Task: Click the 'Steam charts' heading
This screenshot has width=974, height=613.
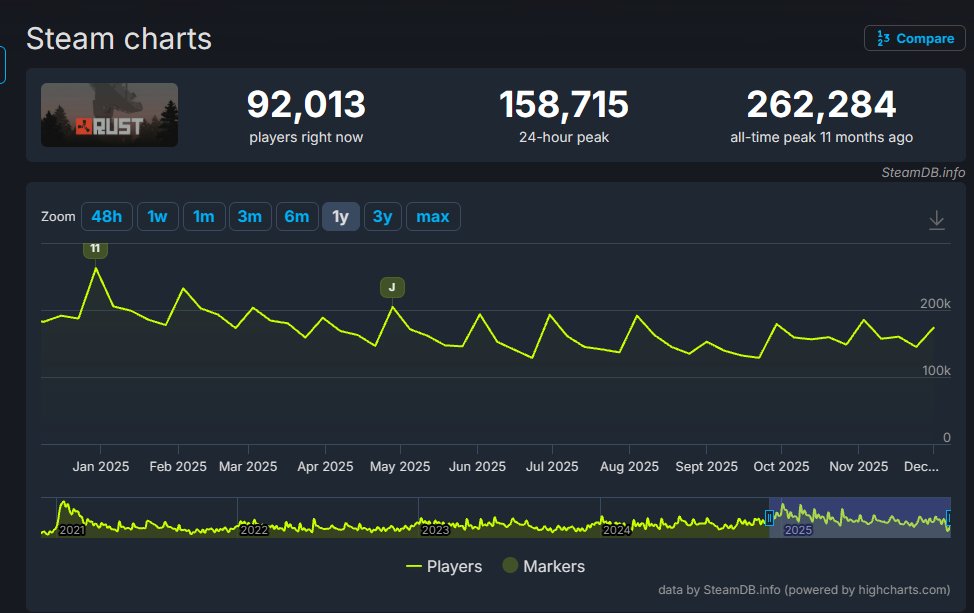Action: point(119,39)
